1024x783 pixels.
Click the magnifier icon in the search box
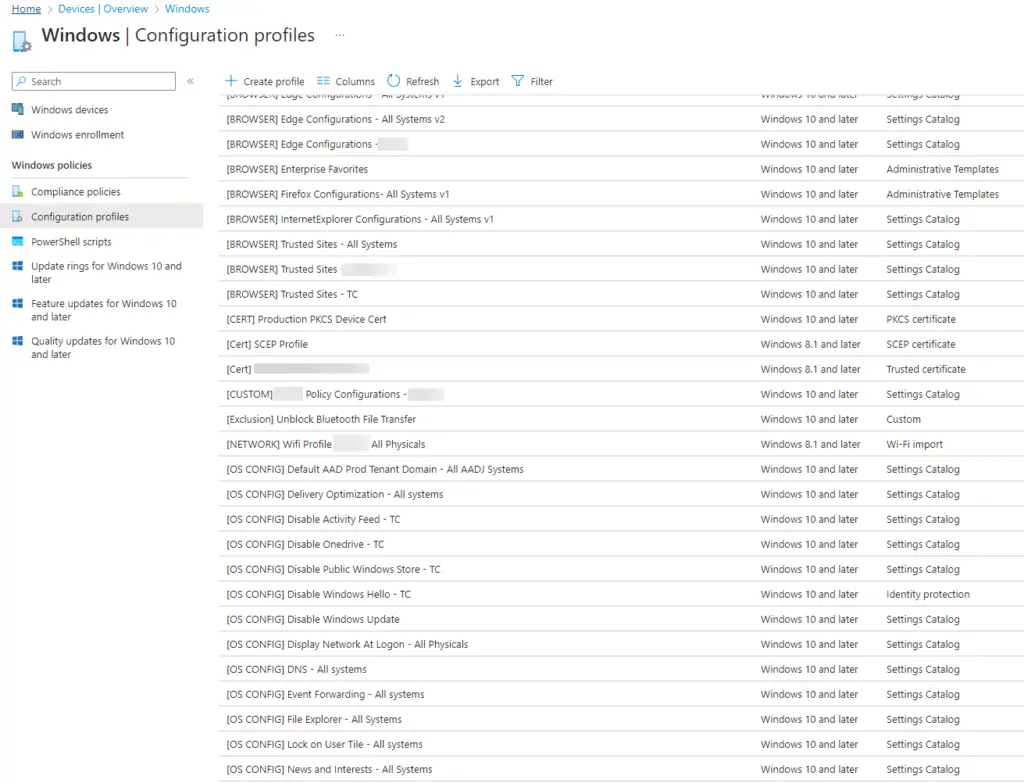22,81
